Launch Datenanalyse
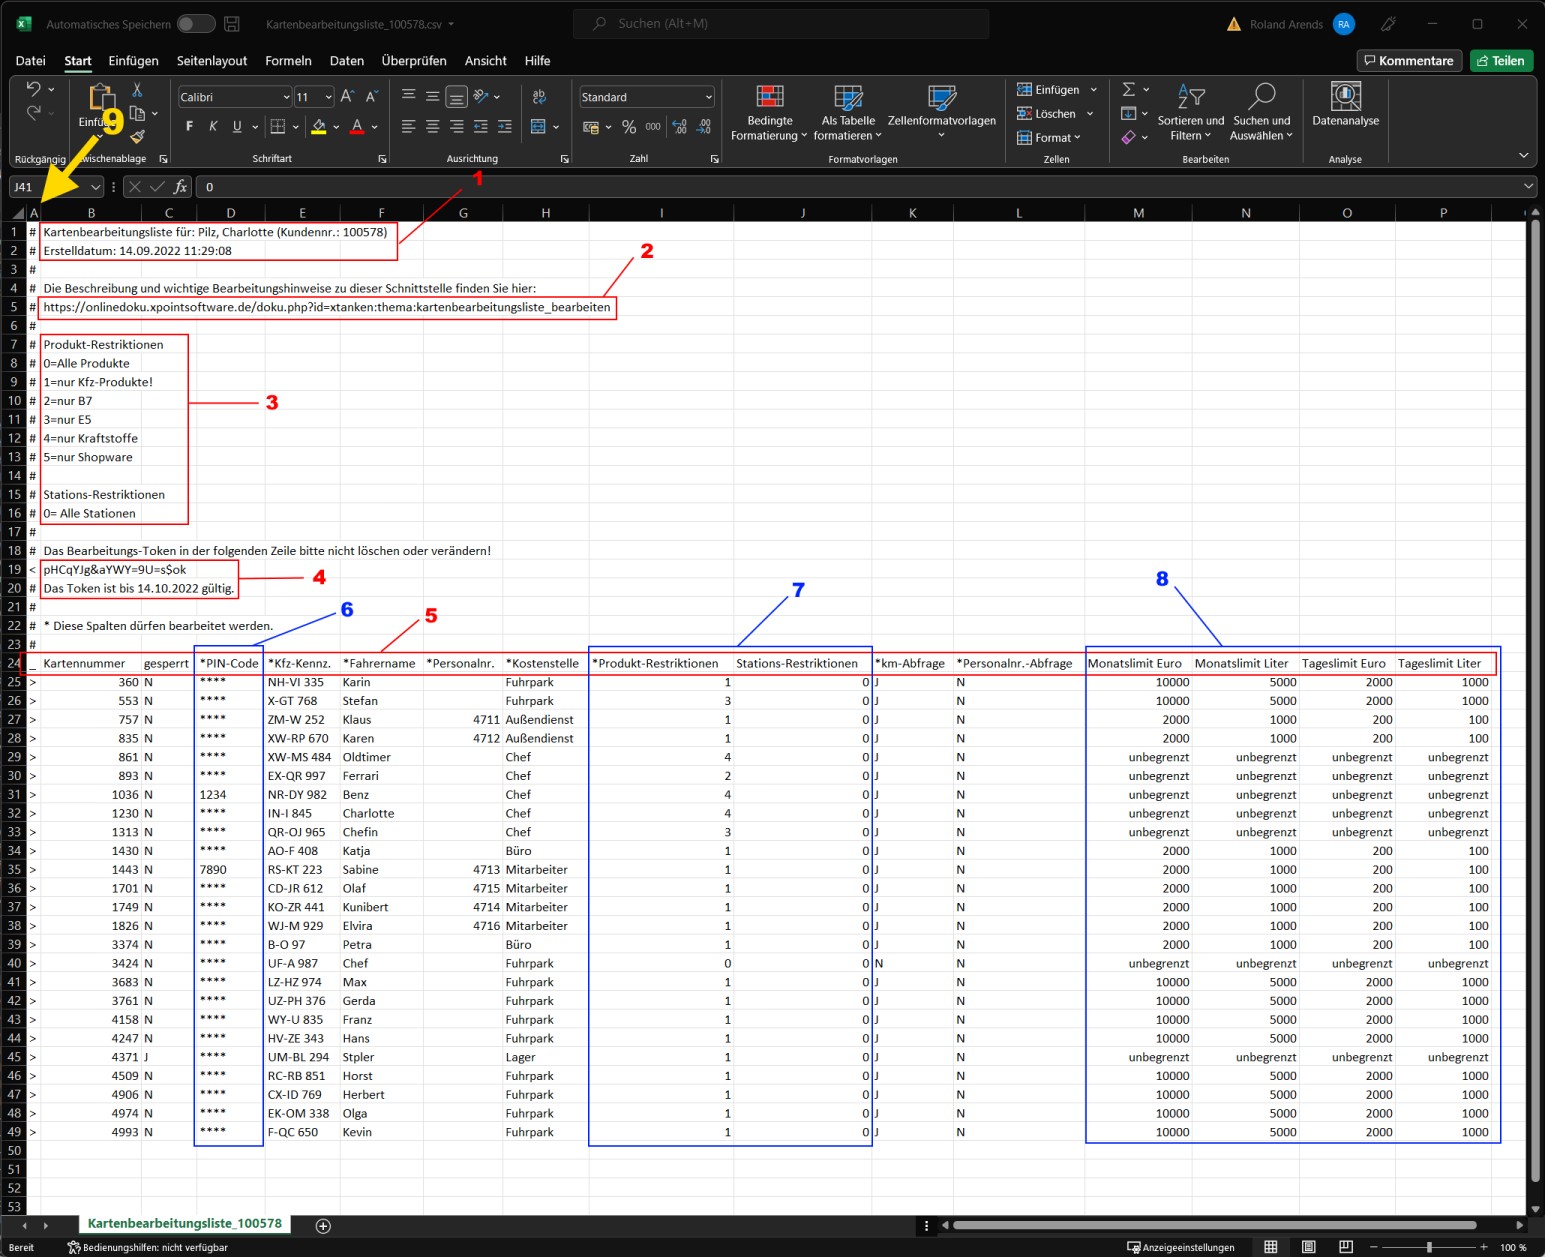Image resolution: width=1545 pixels, height=1257 pixels. [x=1345, y=106]
